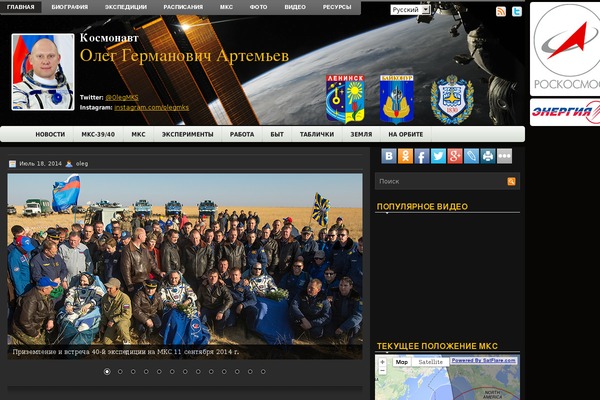Open the Energia logo banner
This screenshot has width=600, height=400.
[565, 112]
